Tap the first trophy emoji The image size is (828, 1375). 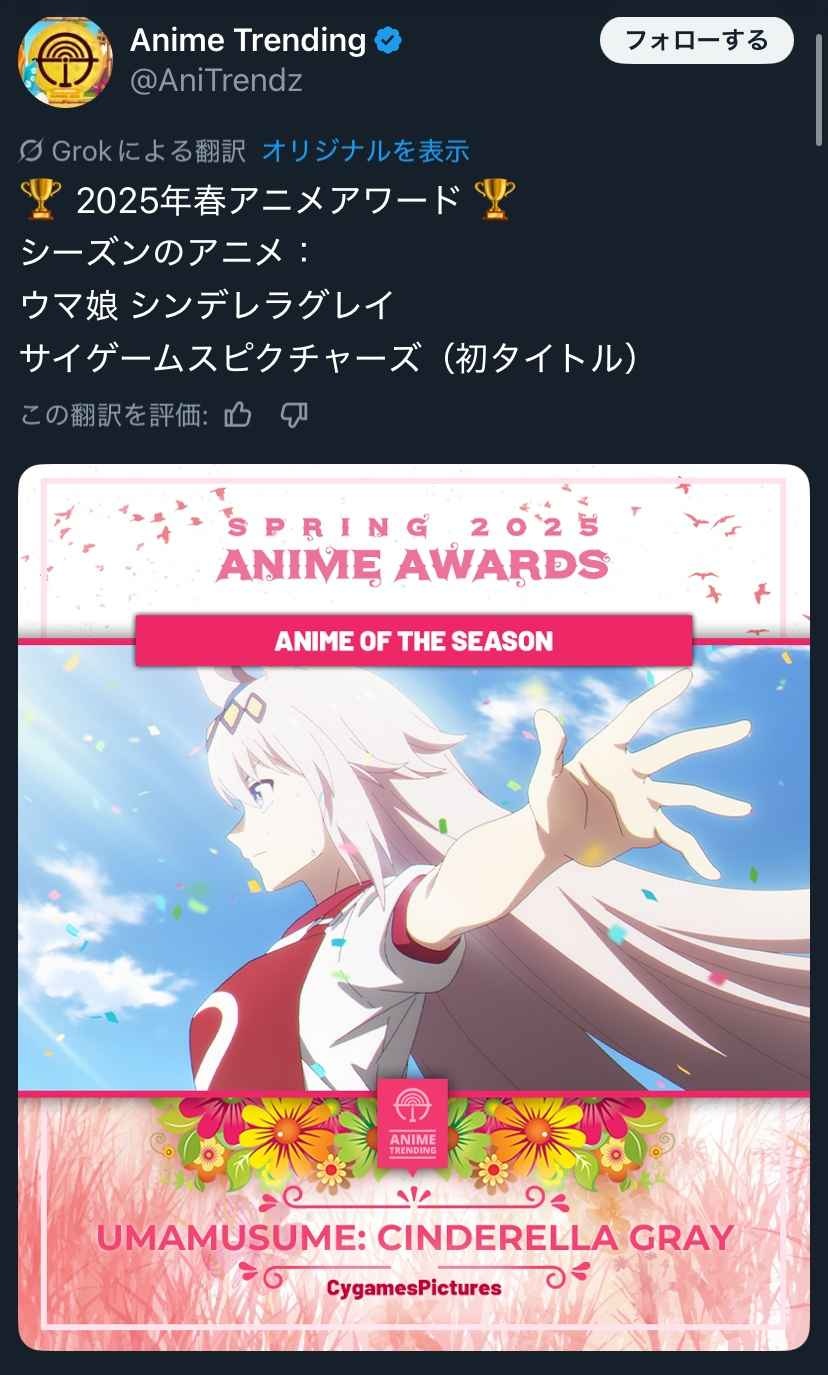click(x=40, y=202)
